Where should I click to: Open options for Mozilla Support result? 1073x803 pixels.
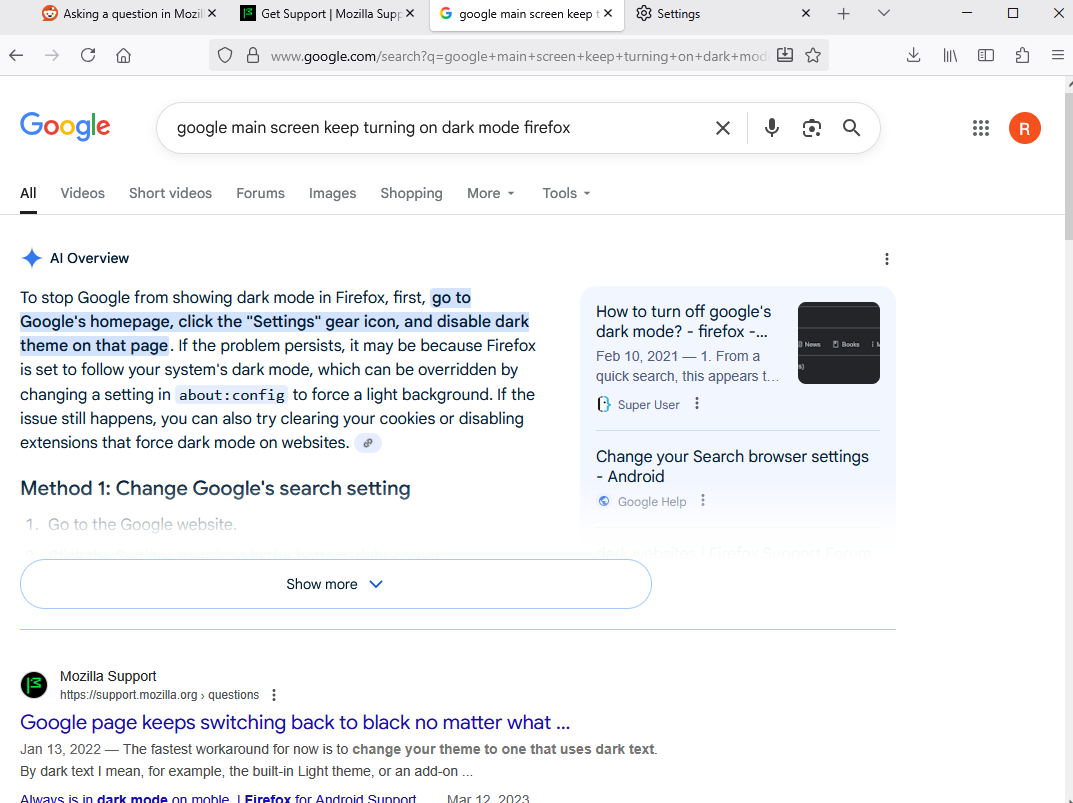click(x=274, y=695)
